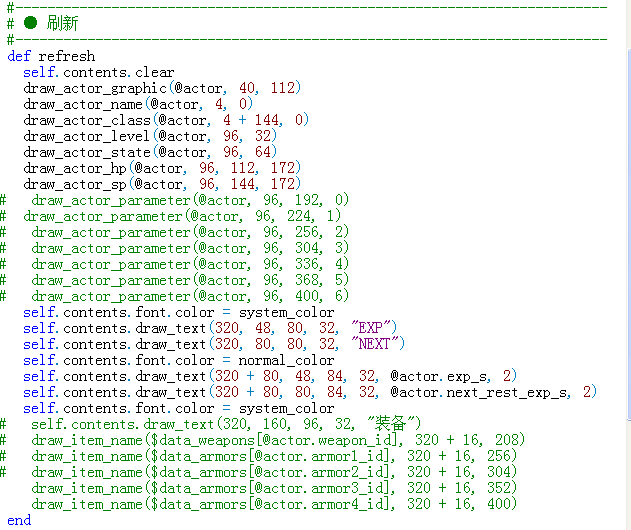Click the draw_actor_hp(@actor, 96, 112, 172) line

tap(162, 168)
